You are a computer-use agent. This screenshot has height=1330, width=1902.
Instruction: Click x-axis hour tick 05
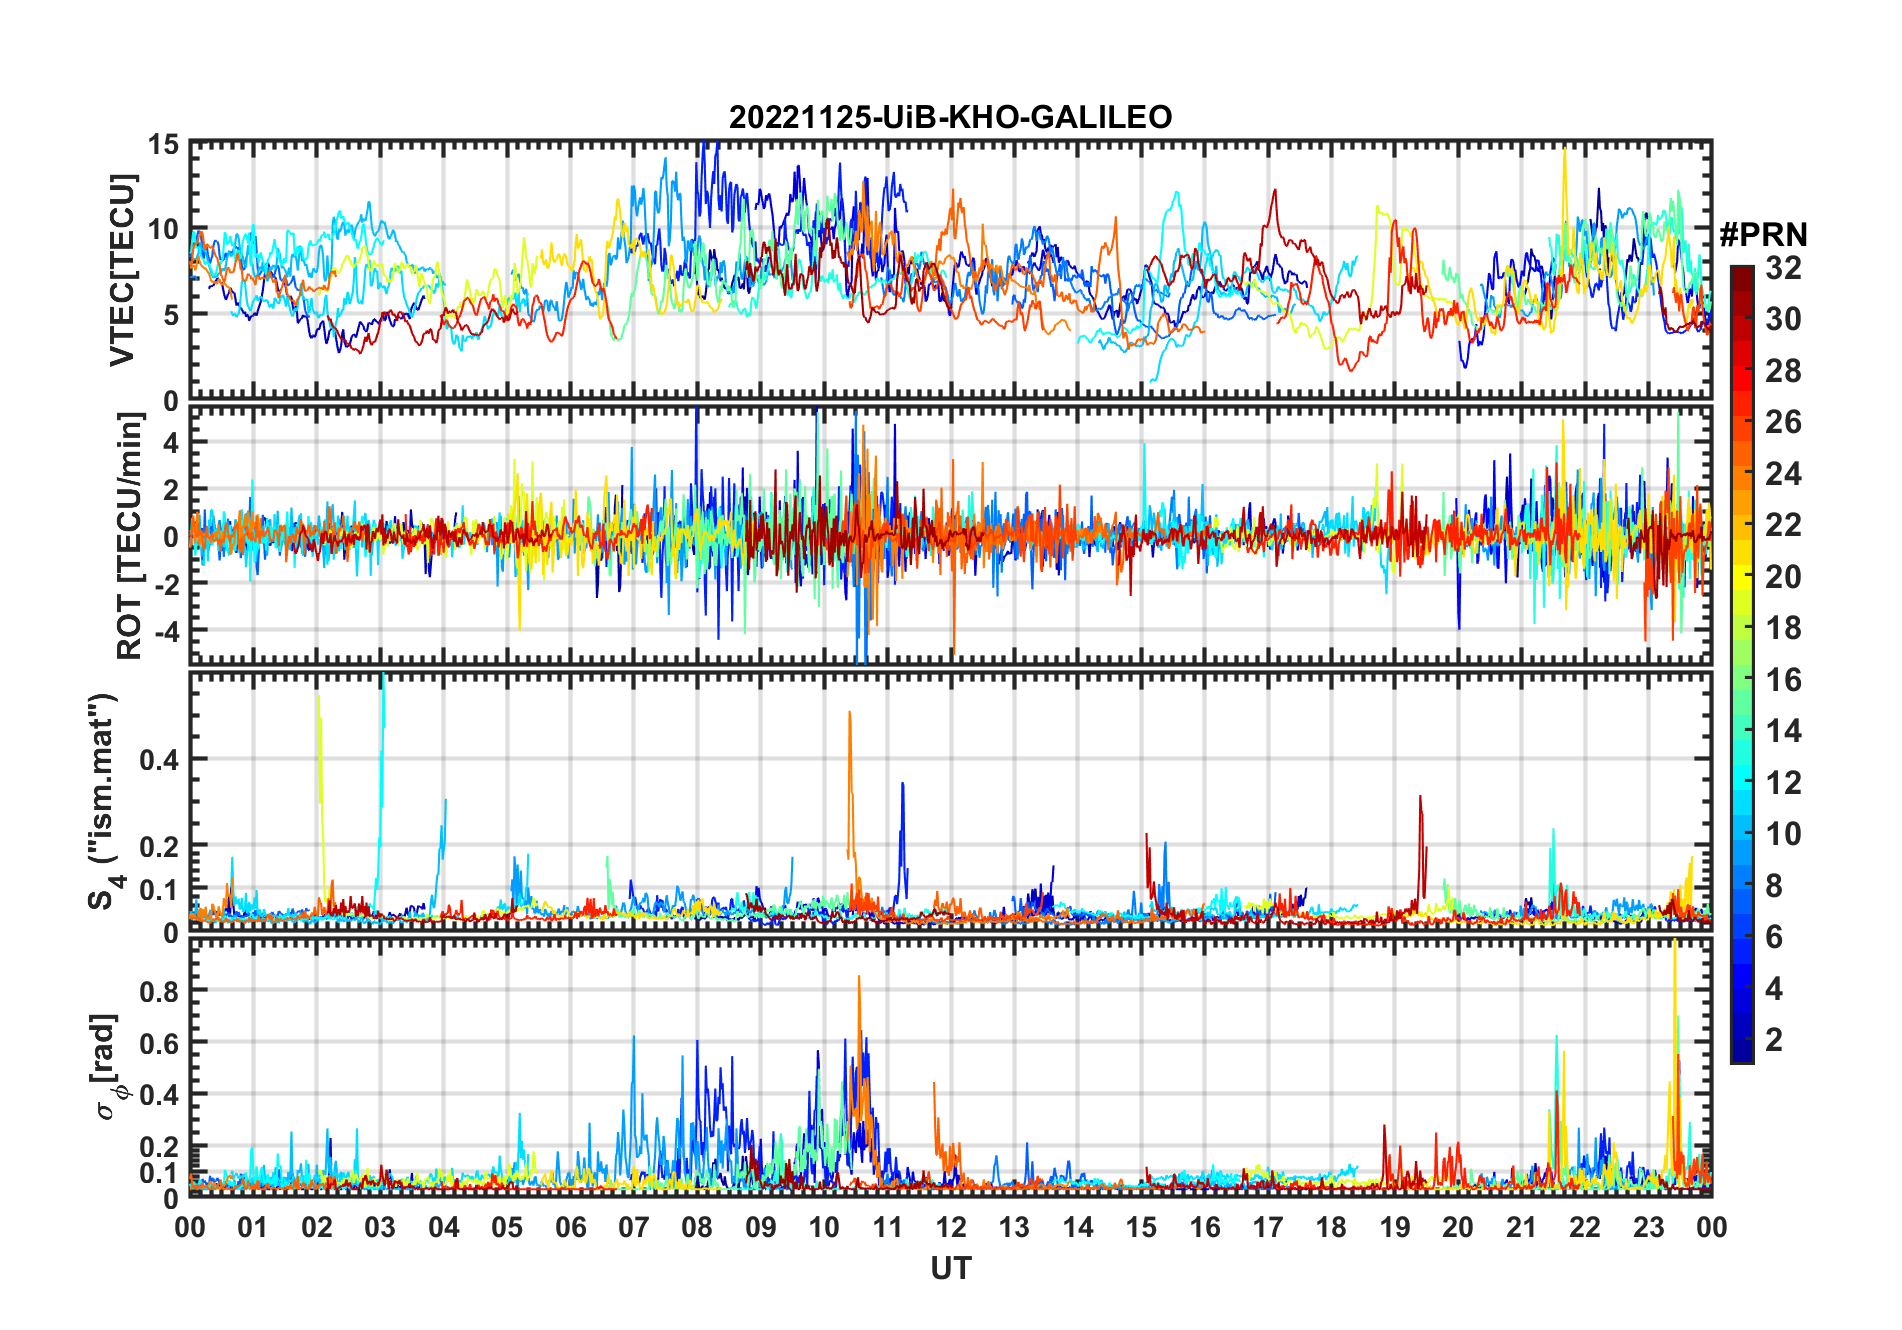coord(507,1228)
